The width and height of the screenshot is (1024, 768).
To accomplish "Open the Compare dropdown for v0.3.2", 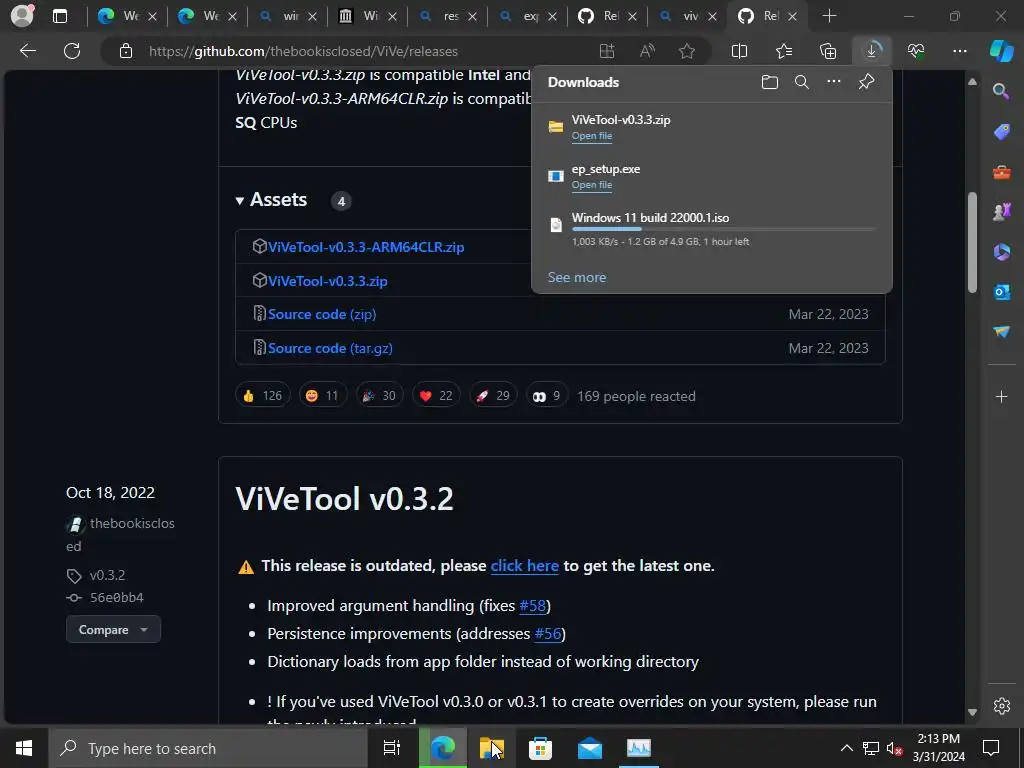I will coord(113,630).
